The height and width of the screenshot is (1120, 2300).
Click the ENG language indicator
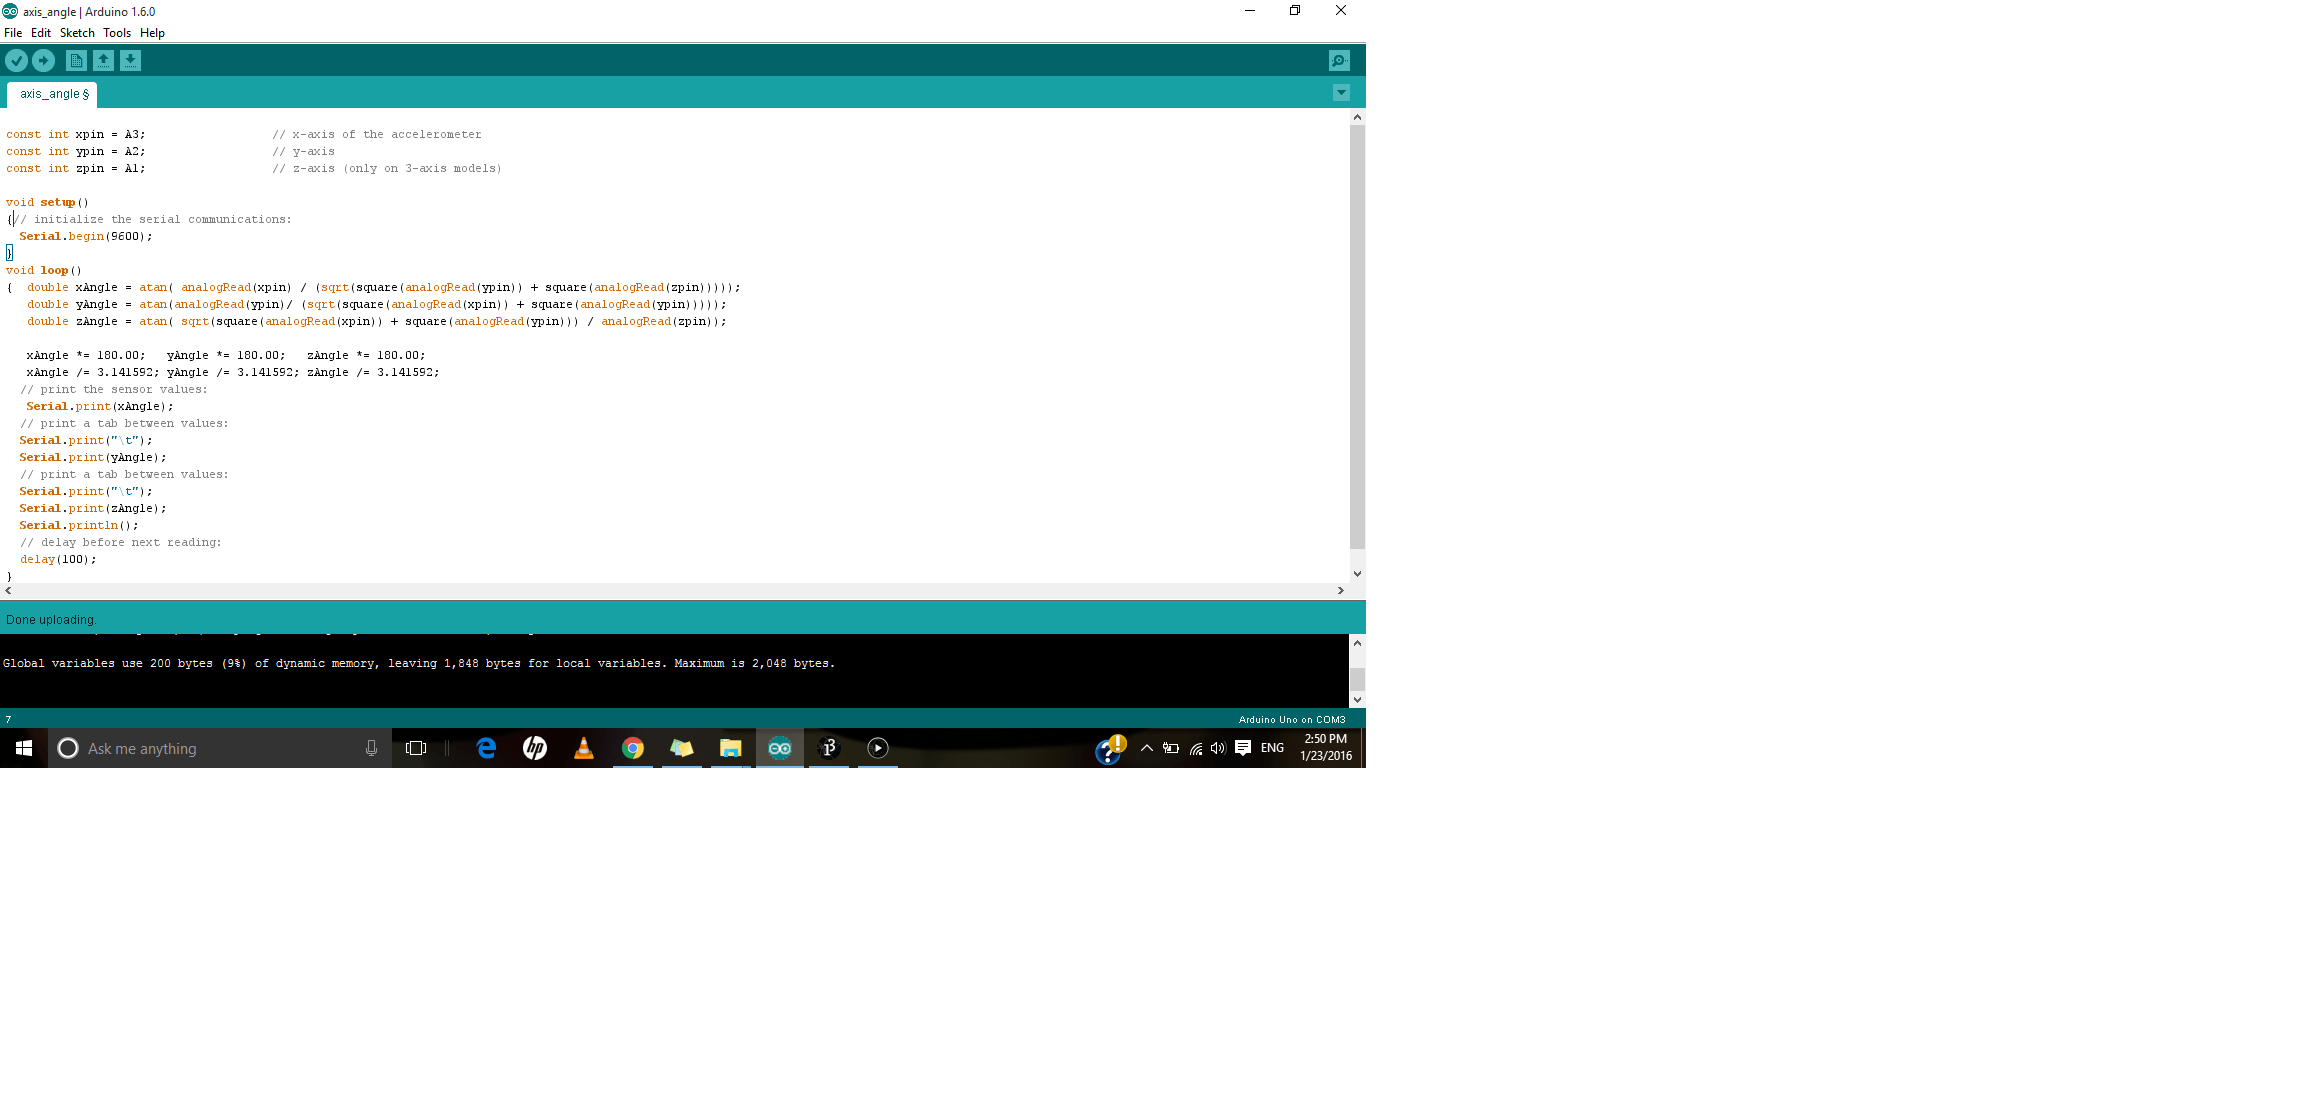point(1272,748)
